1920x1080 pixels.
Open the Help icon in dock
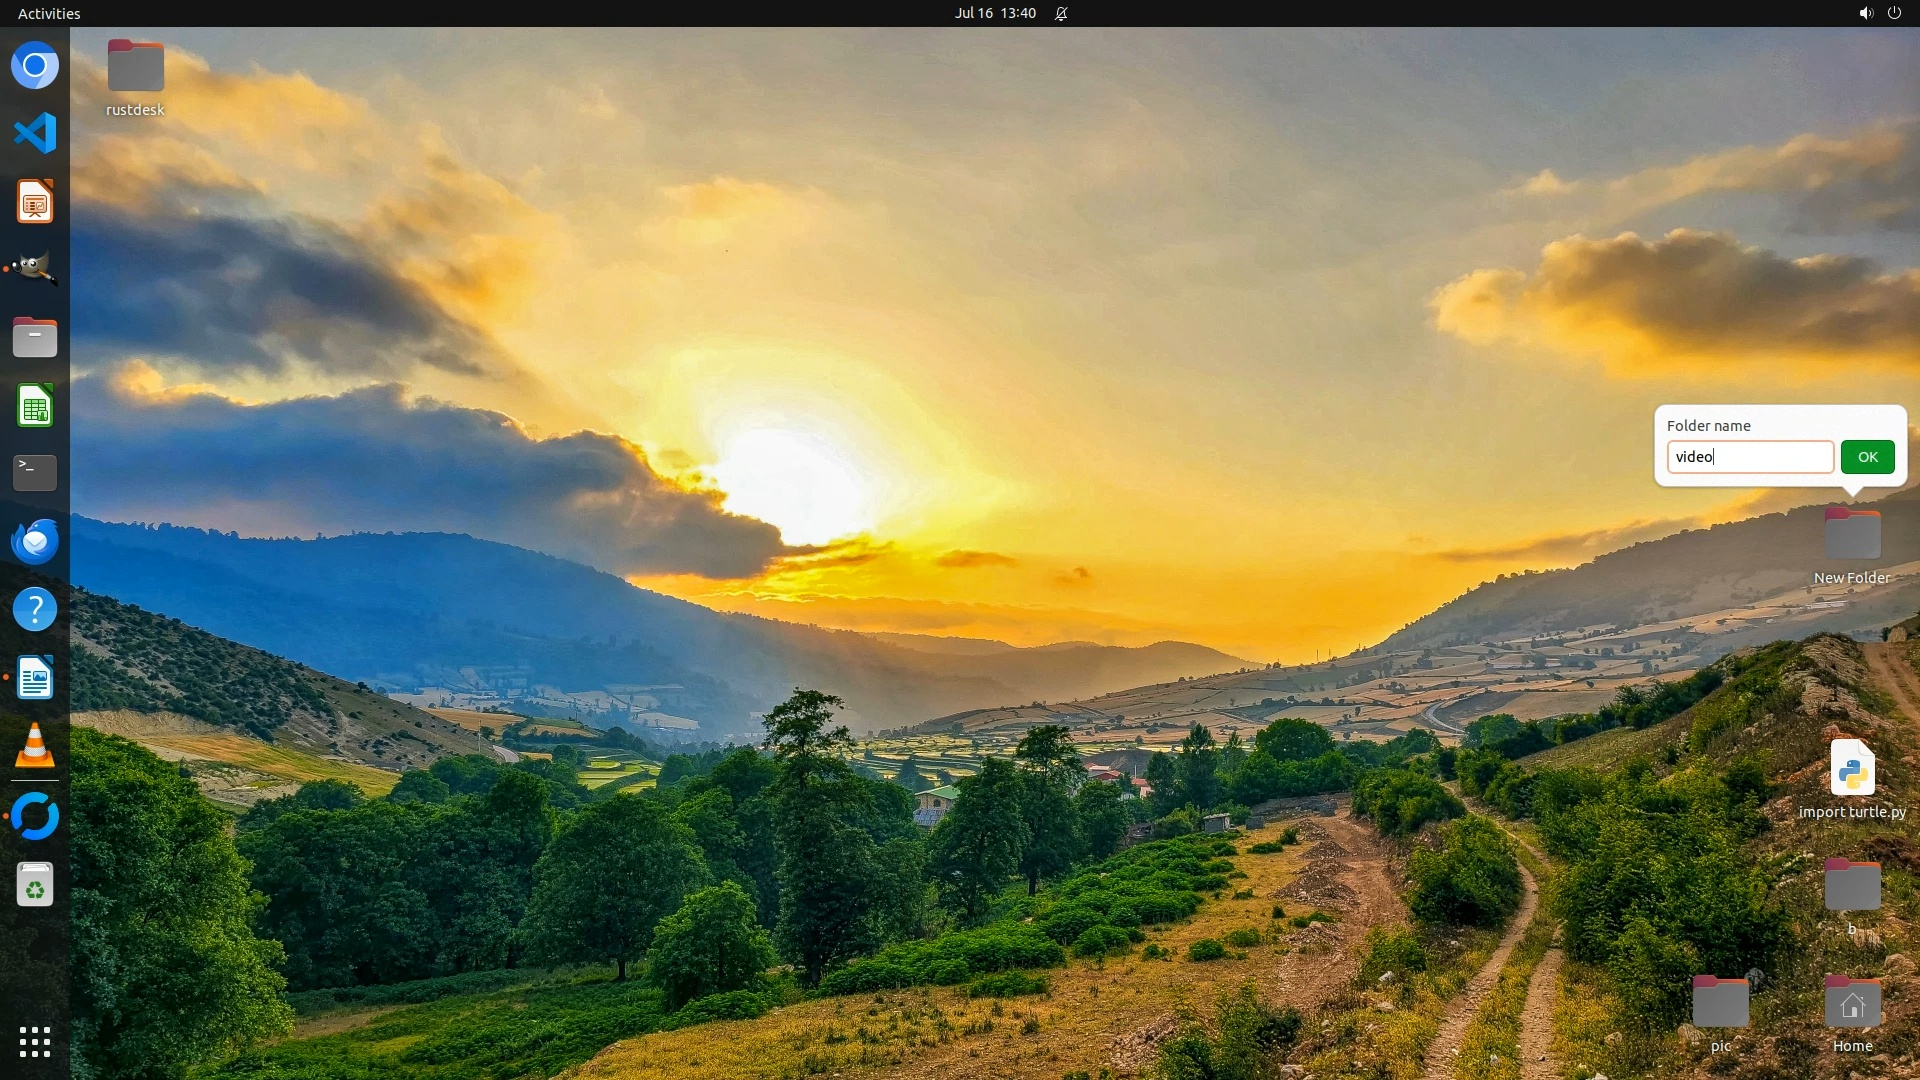coord(35,609)
